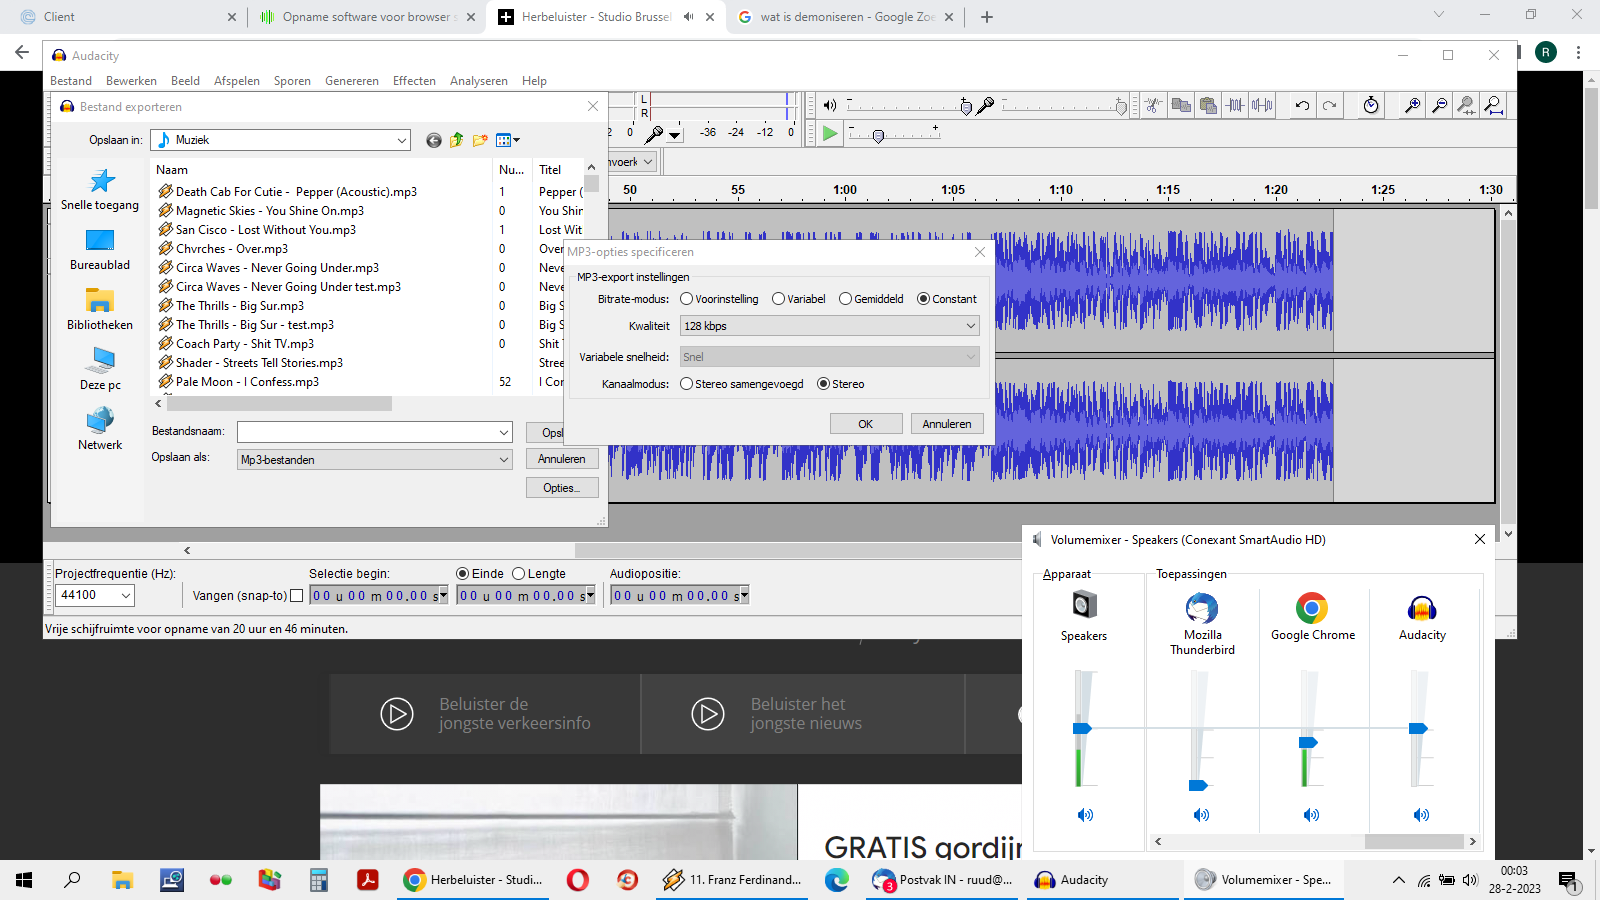Open the Effecten menu
This screenshot has height=900, width=1600.
click(x=414, y=81)
